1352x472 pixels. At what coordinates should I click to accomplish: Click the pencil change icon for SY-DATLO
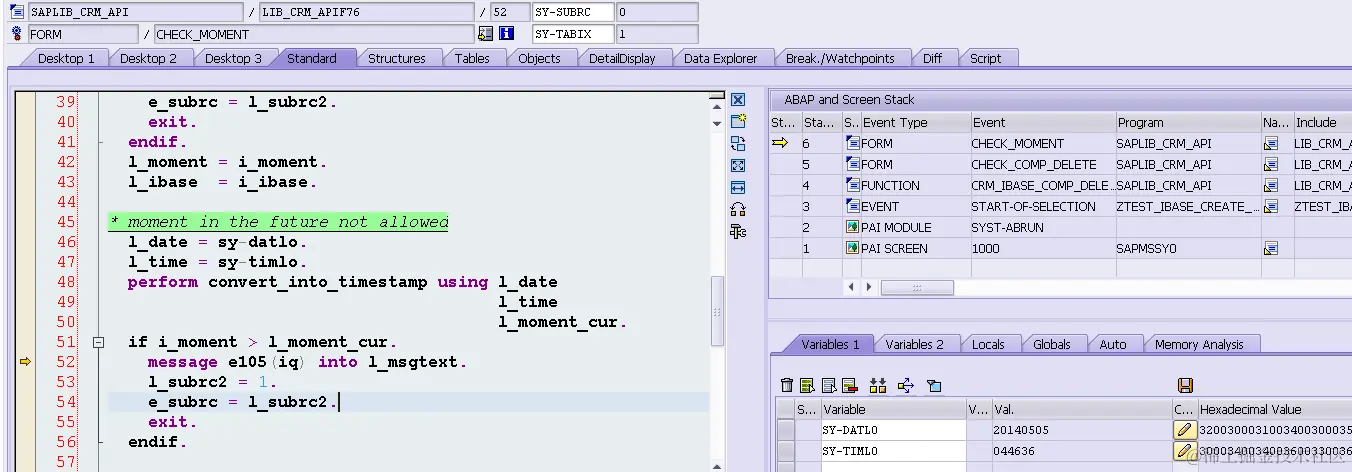tap(1185, 429)
